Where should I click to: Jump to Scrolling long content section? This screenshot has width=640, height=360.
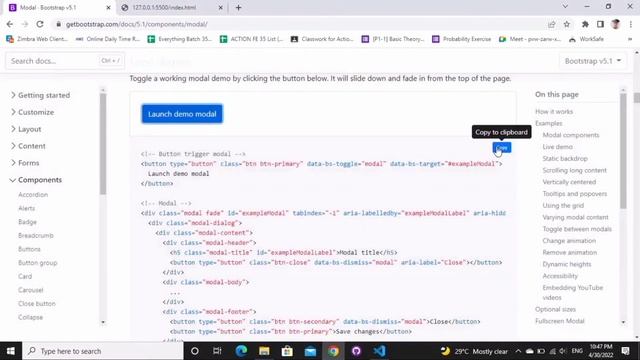pyautogui.click(x=574, y=170)
